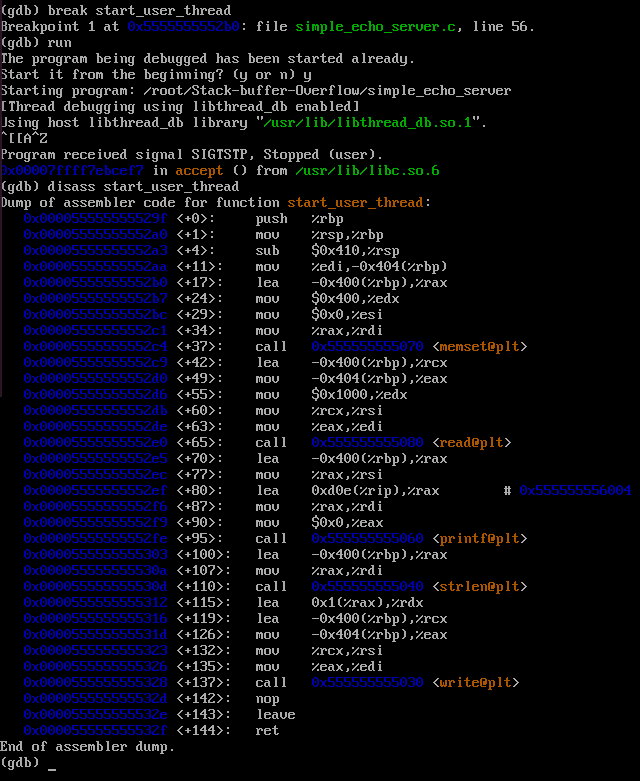Click the '(gdb) run' command line

click(36, 42)
